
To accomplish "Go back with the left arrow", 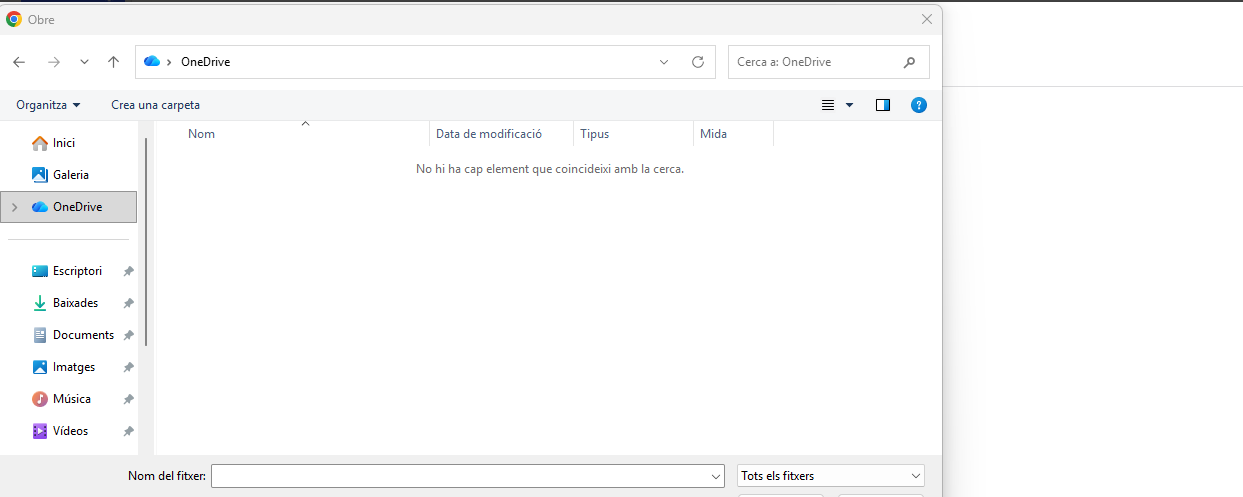I will [x=19, y=62].
